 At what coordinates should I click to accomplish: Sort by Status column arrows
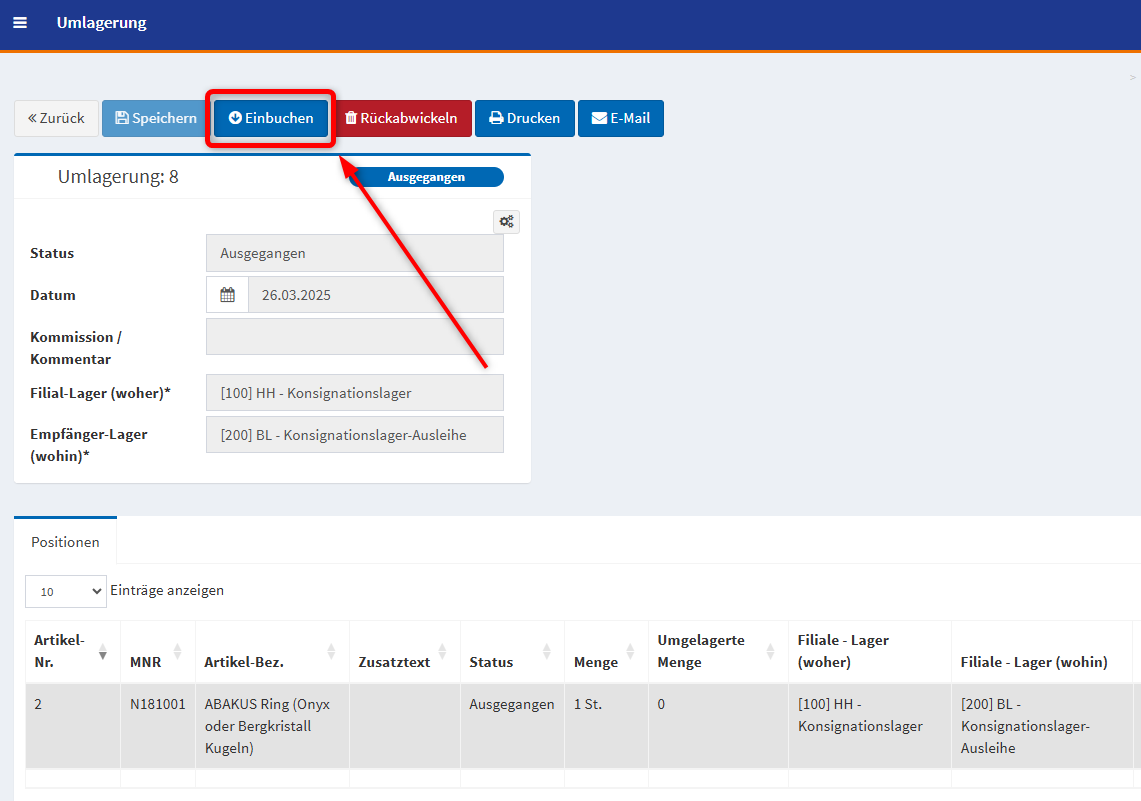[546, 652]
